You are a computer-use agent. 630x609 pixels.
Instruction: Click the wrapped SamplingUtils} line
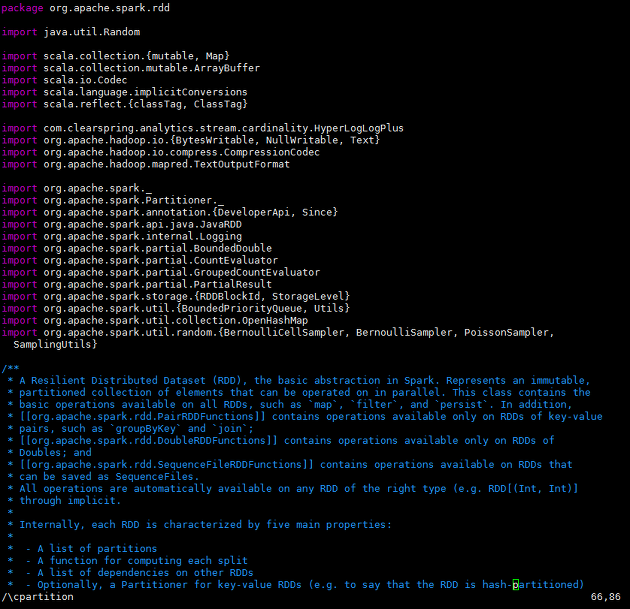55,345
